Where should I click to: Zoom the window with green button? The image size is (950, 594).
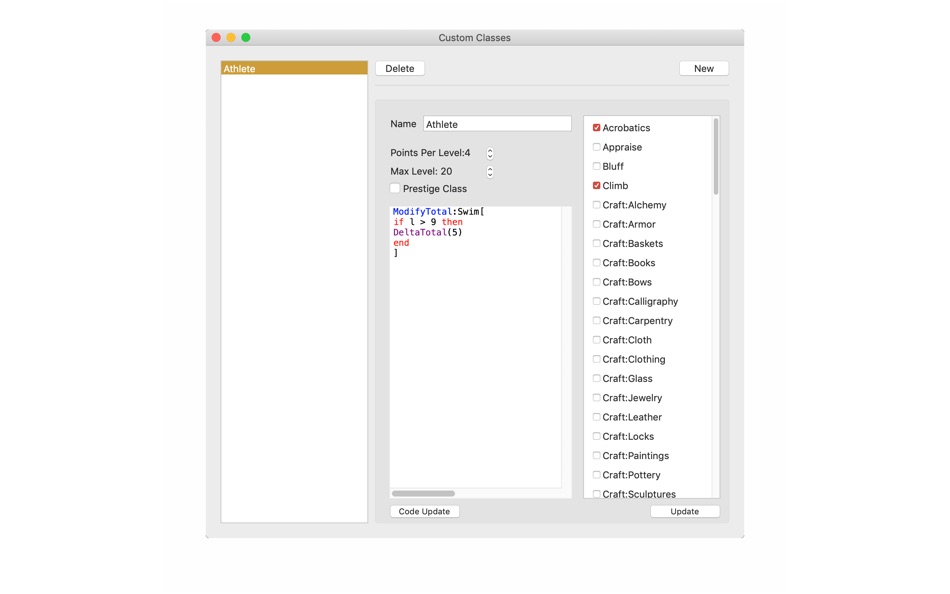tap(246, 38)
